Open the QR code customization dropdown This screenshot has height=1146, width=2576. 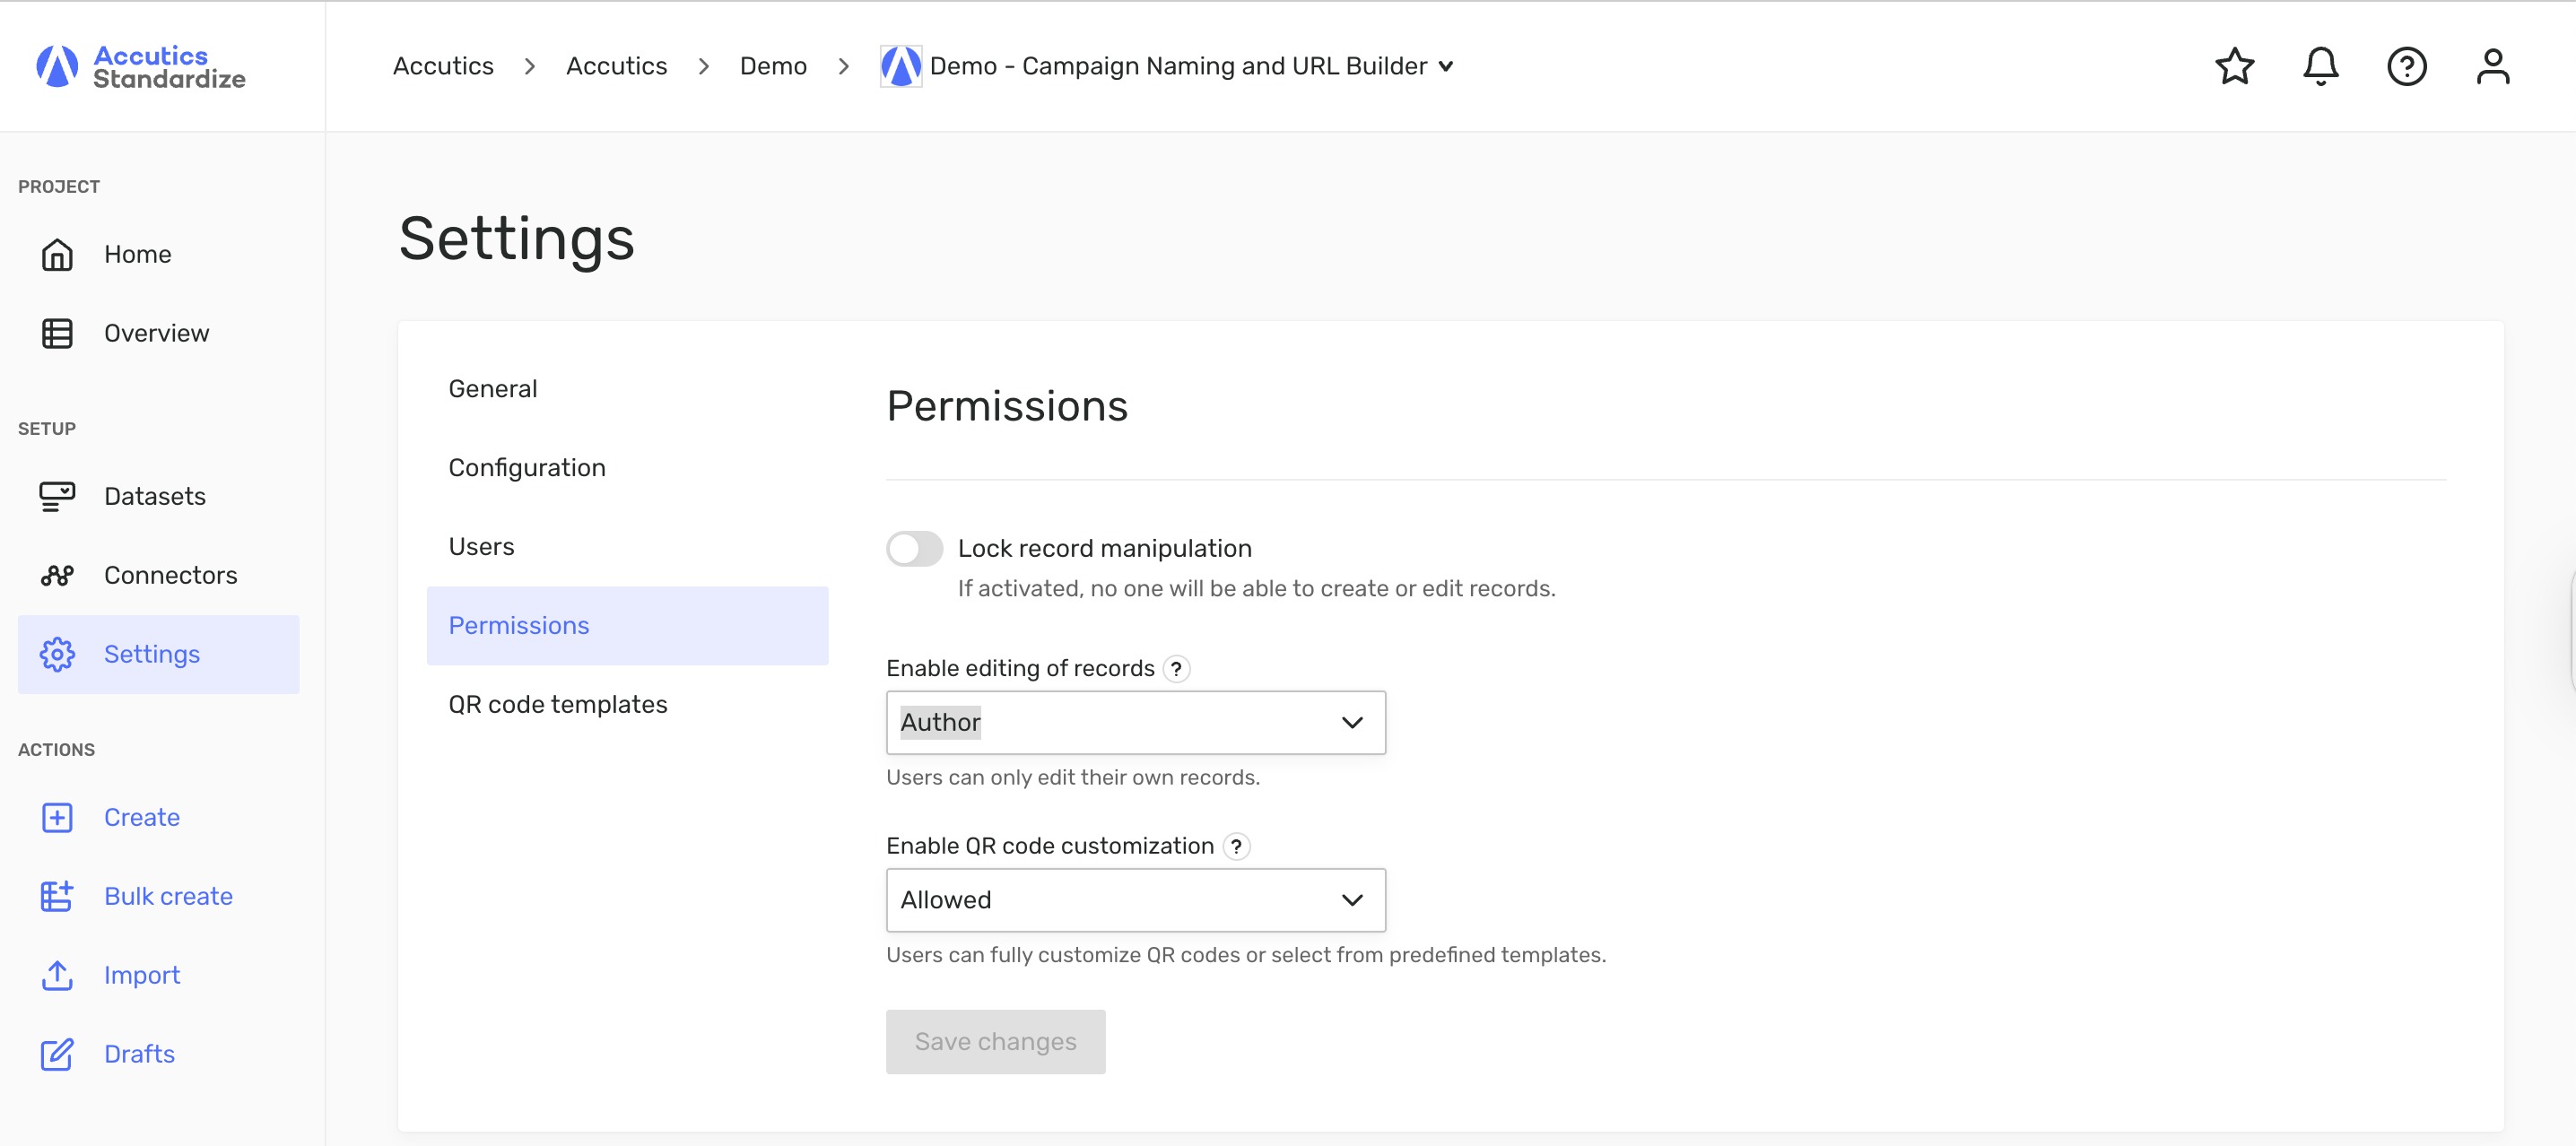click(1135, 899)
